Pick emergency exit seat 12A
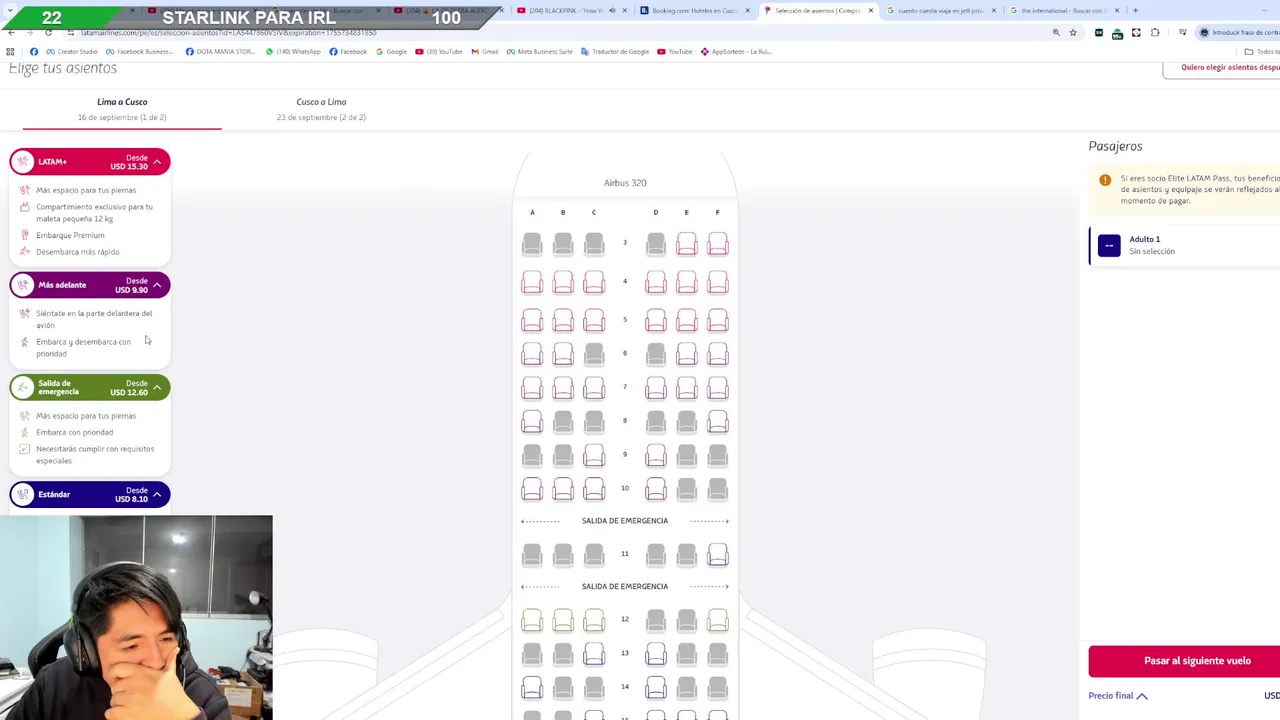Image resolution: width=1280 pixels, height=720 pixels. 532,621
